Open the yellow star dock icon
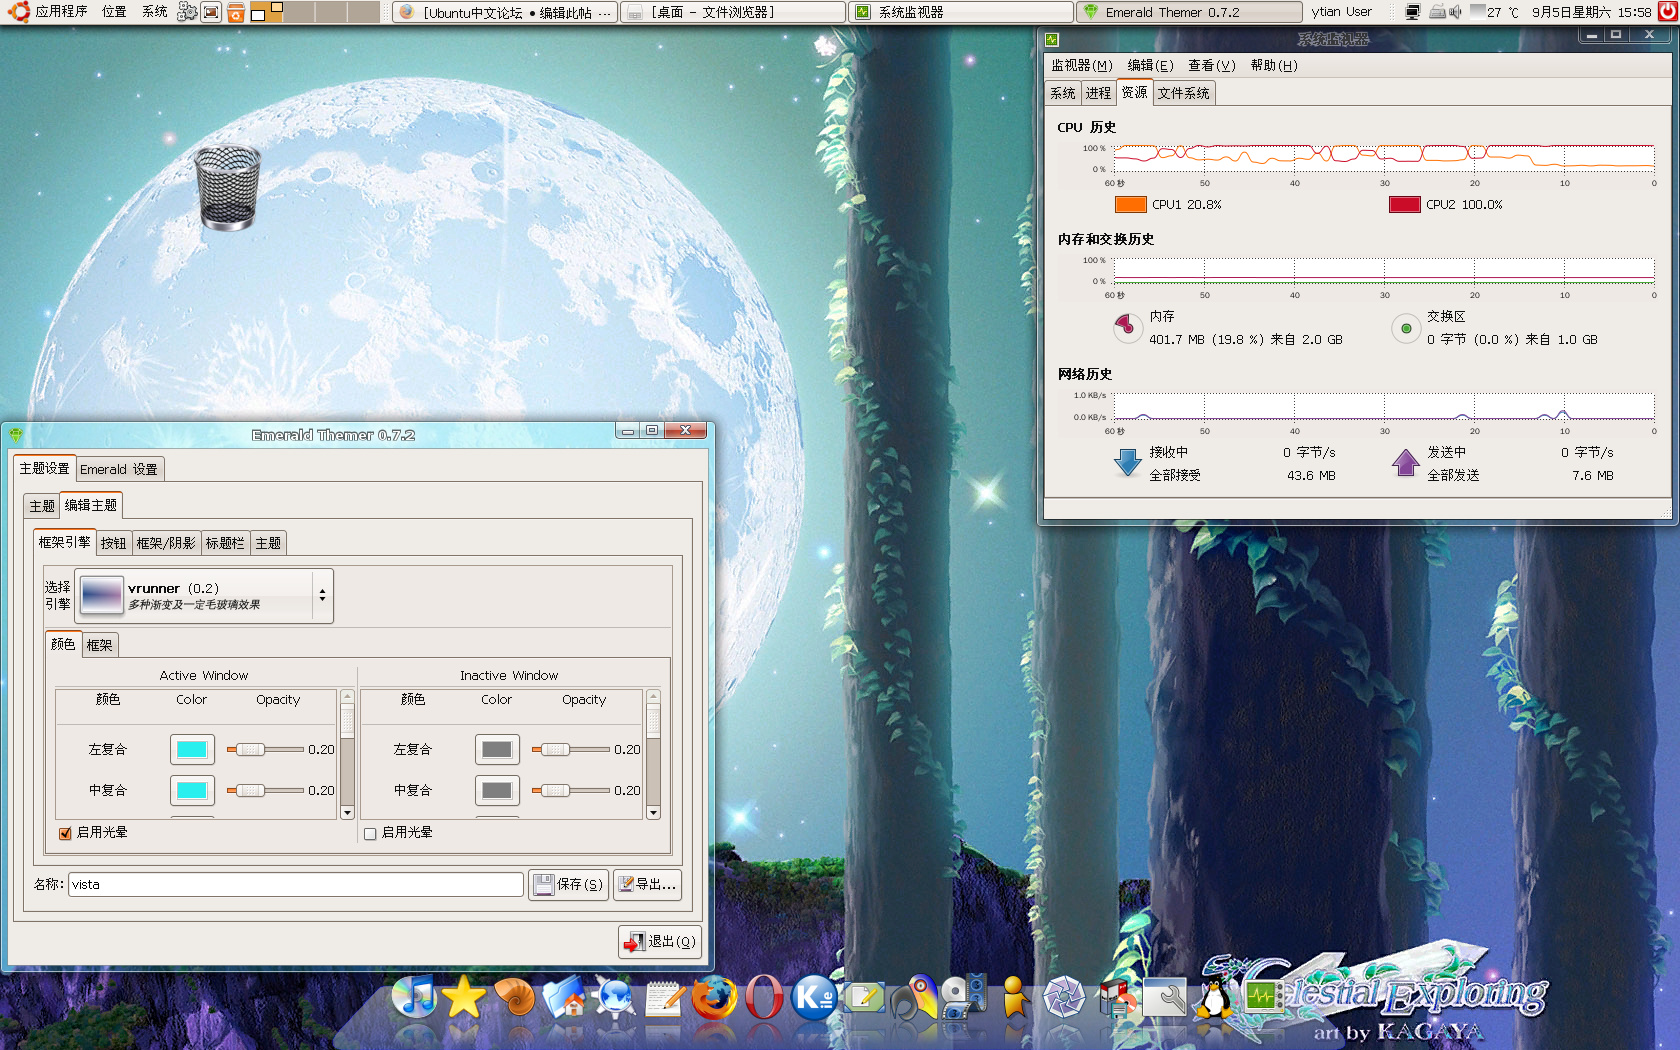The width and height of the screenshot is (1680, 1050). [x=464, y=996]
